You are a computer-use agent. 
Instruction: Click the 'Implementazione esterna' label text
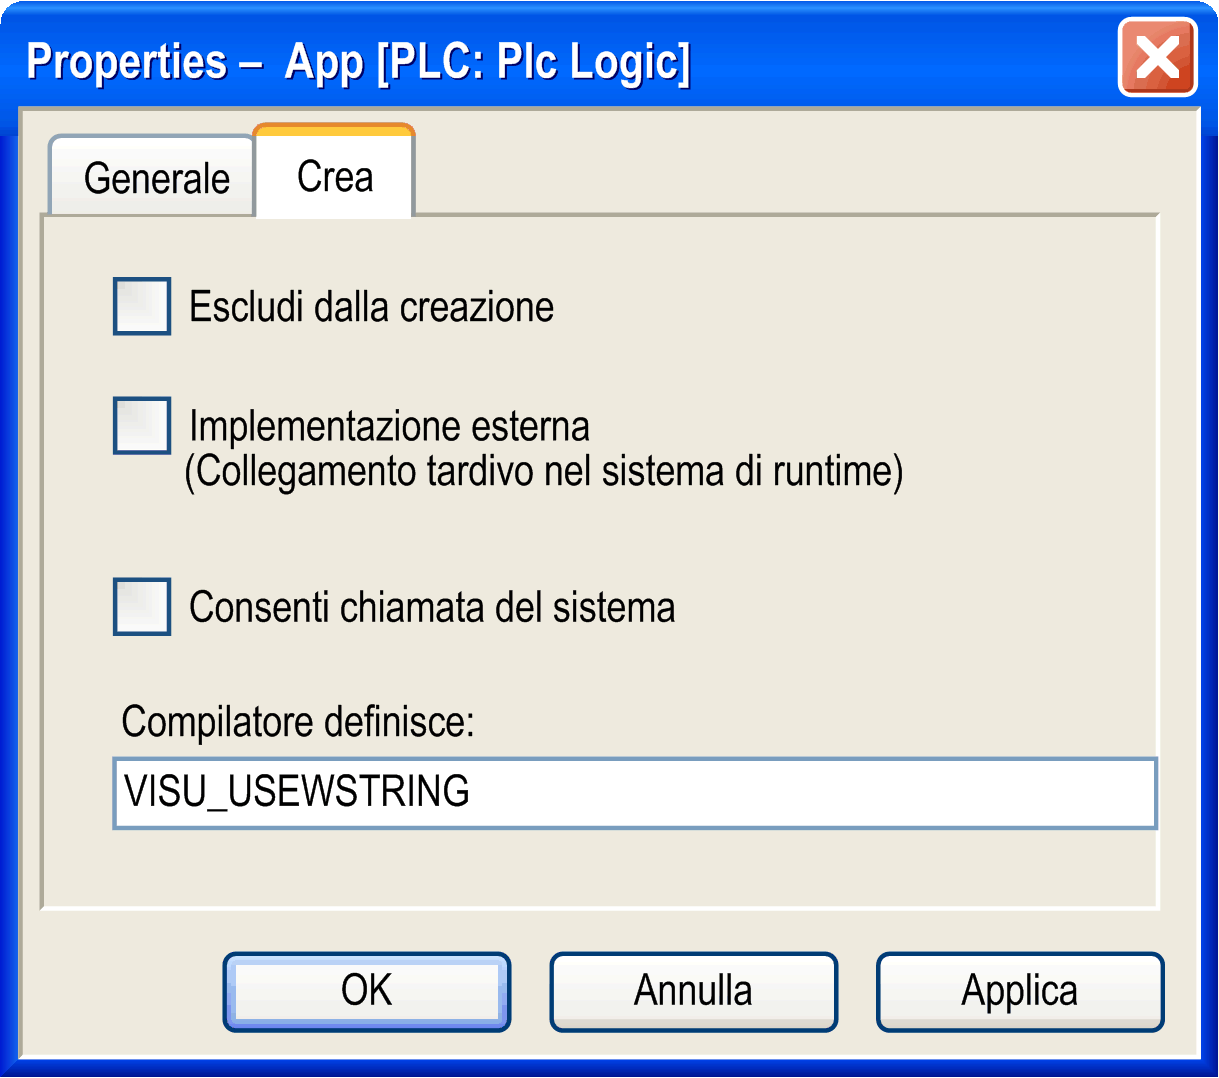[389, 427]
